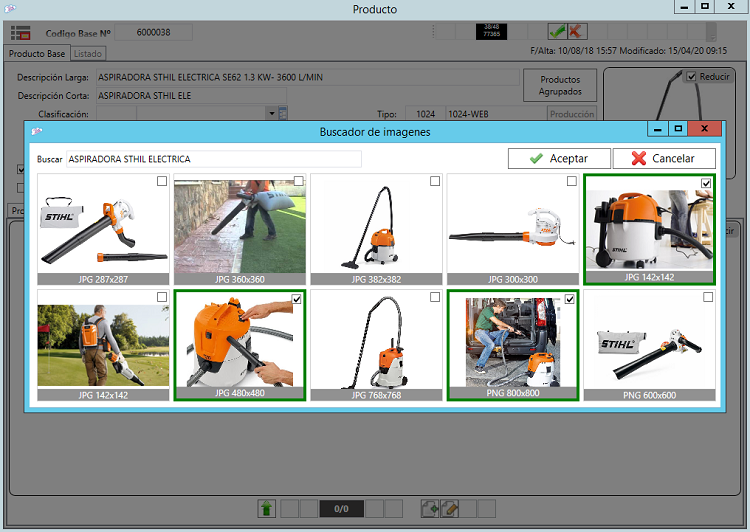Screen dimensions: 750x532
Task: Open the Clasificación dropdown arrow
Action: point(272,114)
